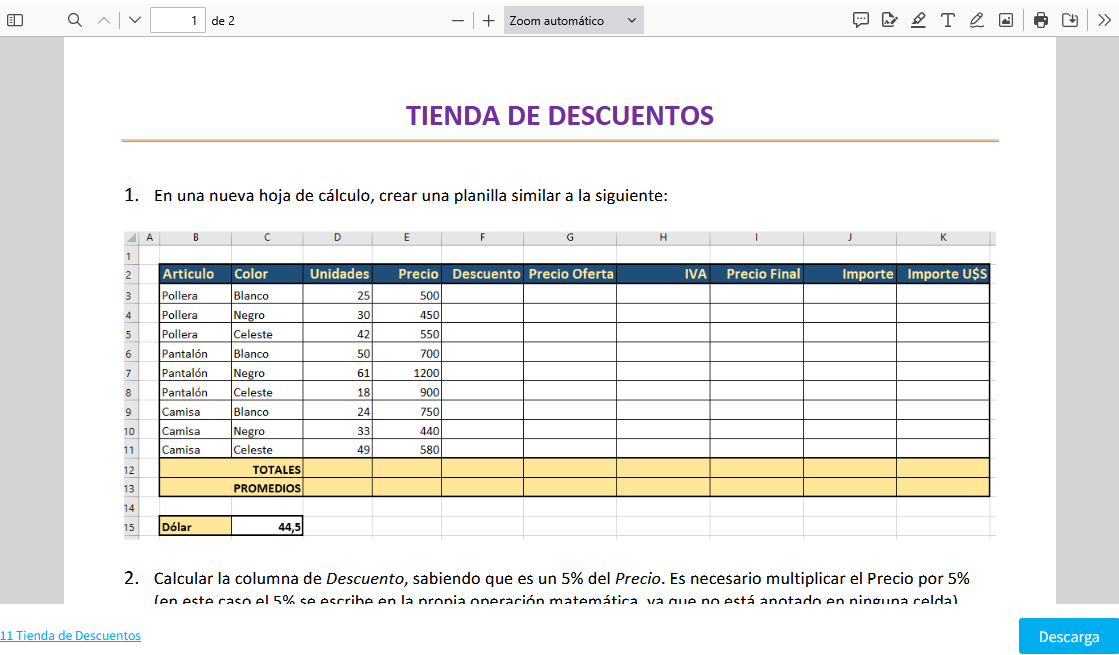Viewport: 1119px width, 655px height.
Task: Toggle the sidebar panel
Action: pyautogui.click(x=15, y=20)
